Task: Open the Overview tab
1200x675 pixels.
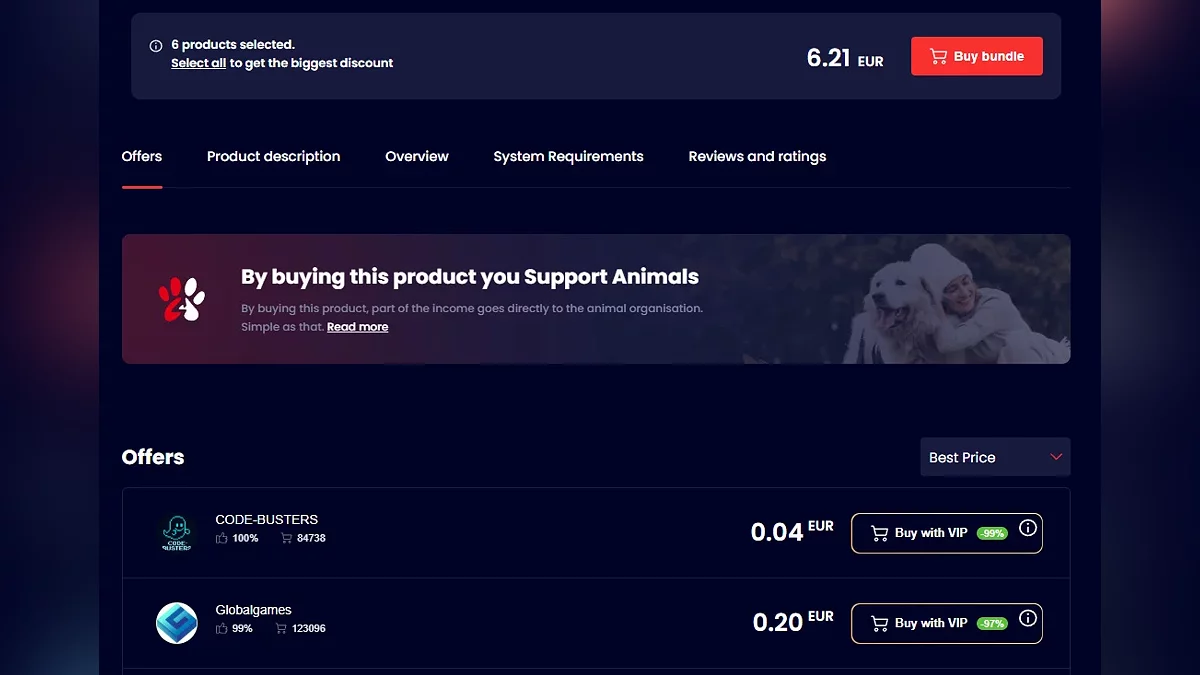Action: click(x=417, y=156)
